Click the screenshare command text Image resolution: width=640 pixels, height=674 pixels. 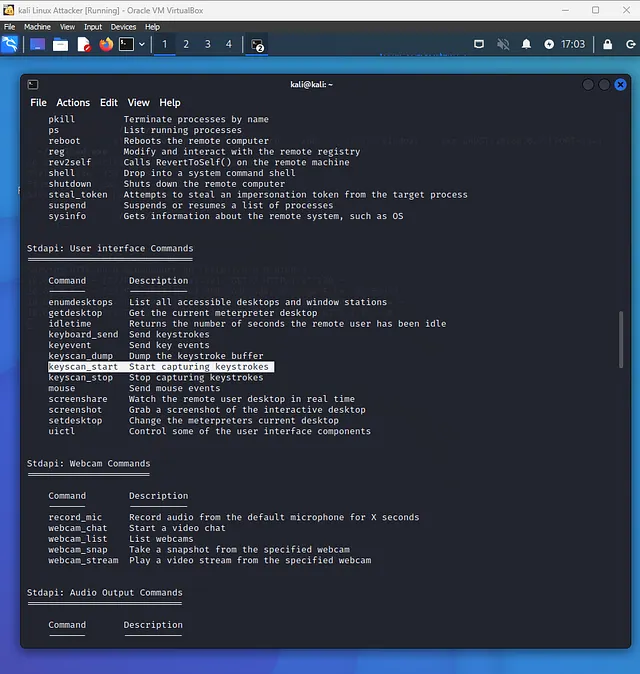pos(78,399)
